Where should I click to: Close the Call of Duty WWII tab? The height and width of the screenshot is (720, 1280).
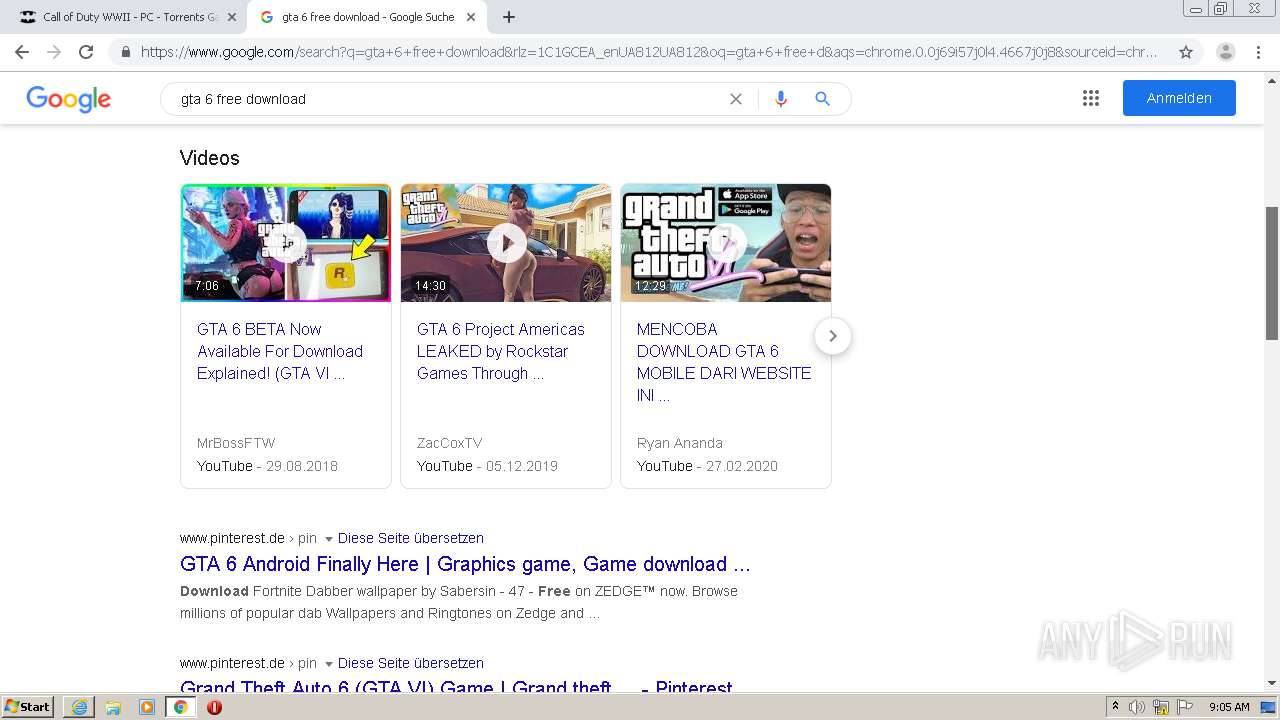click(232, 17)
